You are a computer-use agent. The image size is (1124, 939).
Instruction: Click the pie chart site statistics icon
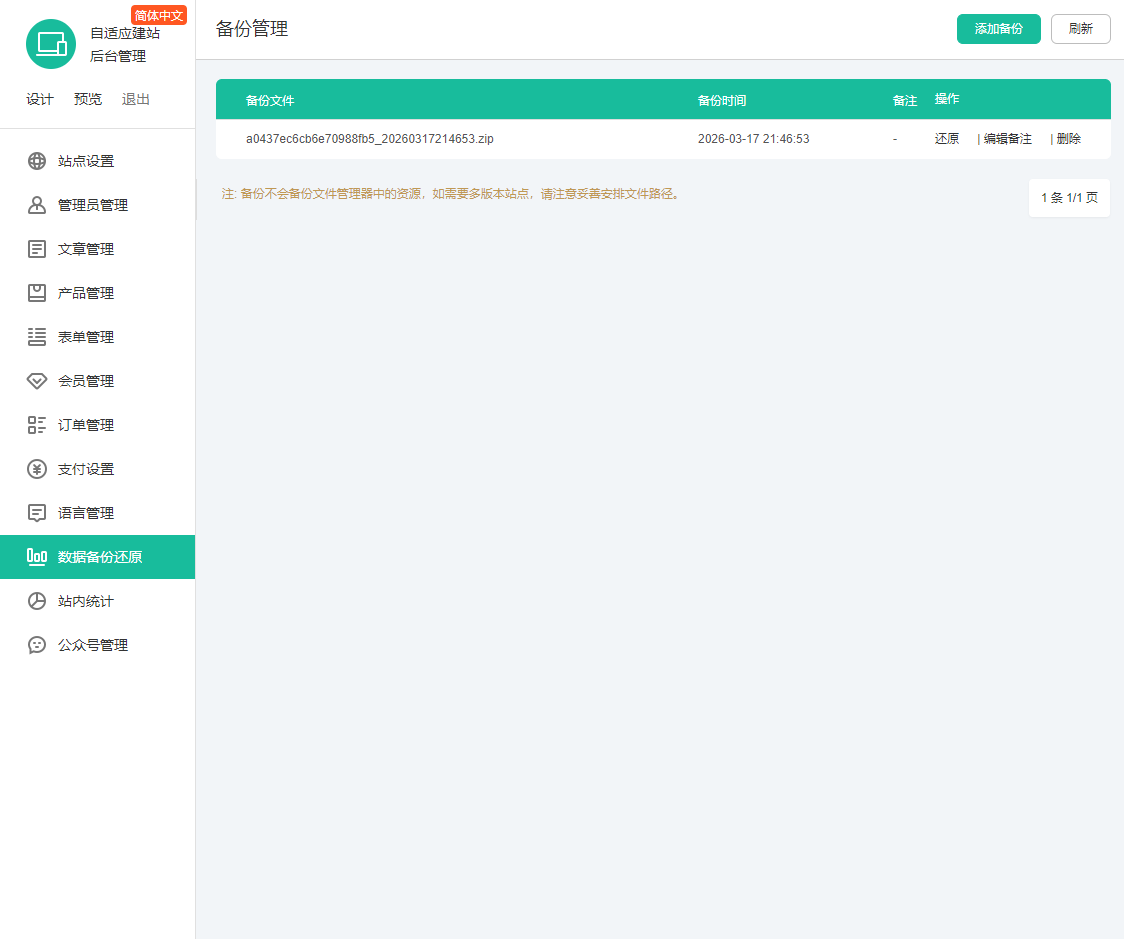pyautogui.click(x=37, y=601)
